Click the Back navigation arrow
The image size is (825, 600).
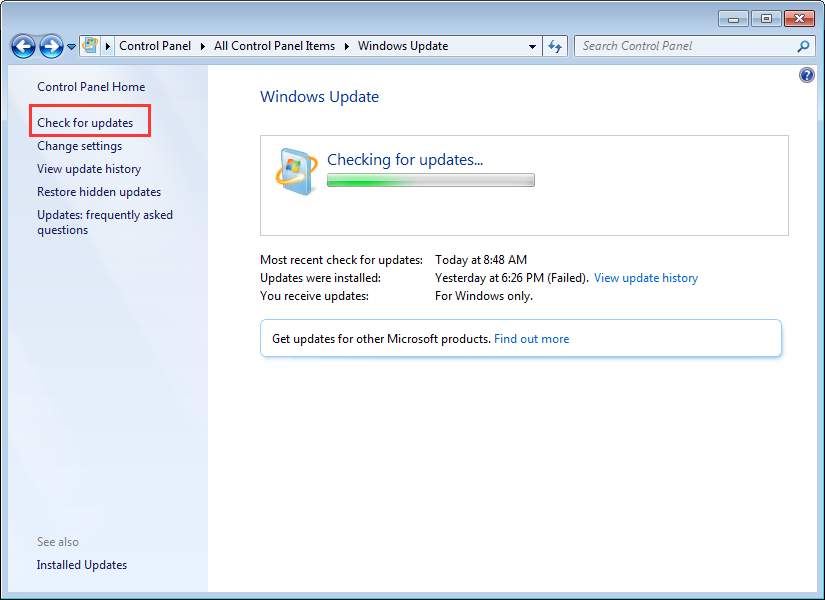click(x=22, y=46)
